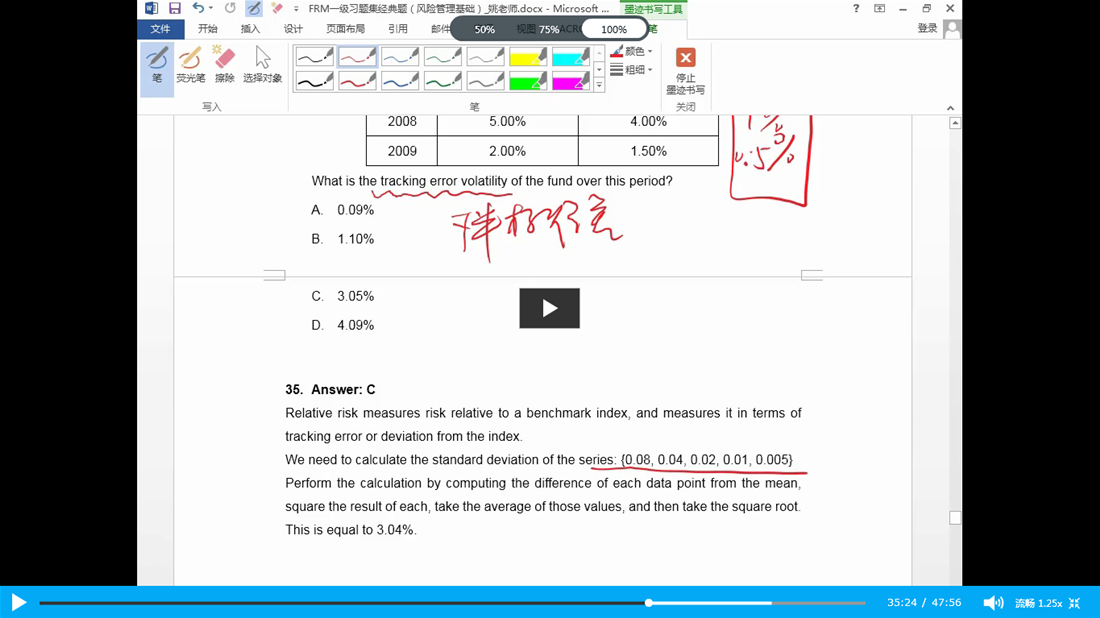Click the Undo arrow in title bar
Screen dimensions: 1100x618
click(x=199, y=8)
